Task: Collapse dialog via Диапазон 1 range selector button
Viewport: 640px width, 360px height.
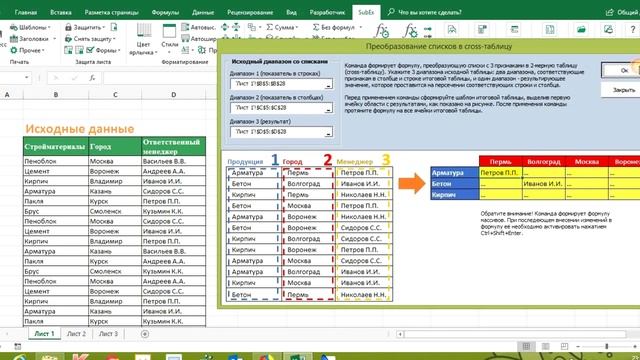Action: tap(328, 84)
